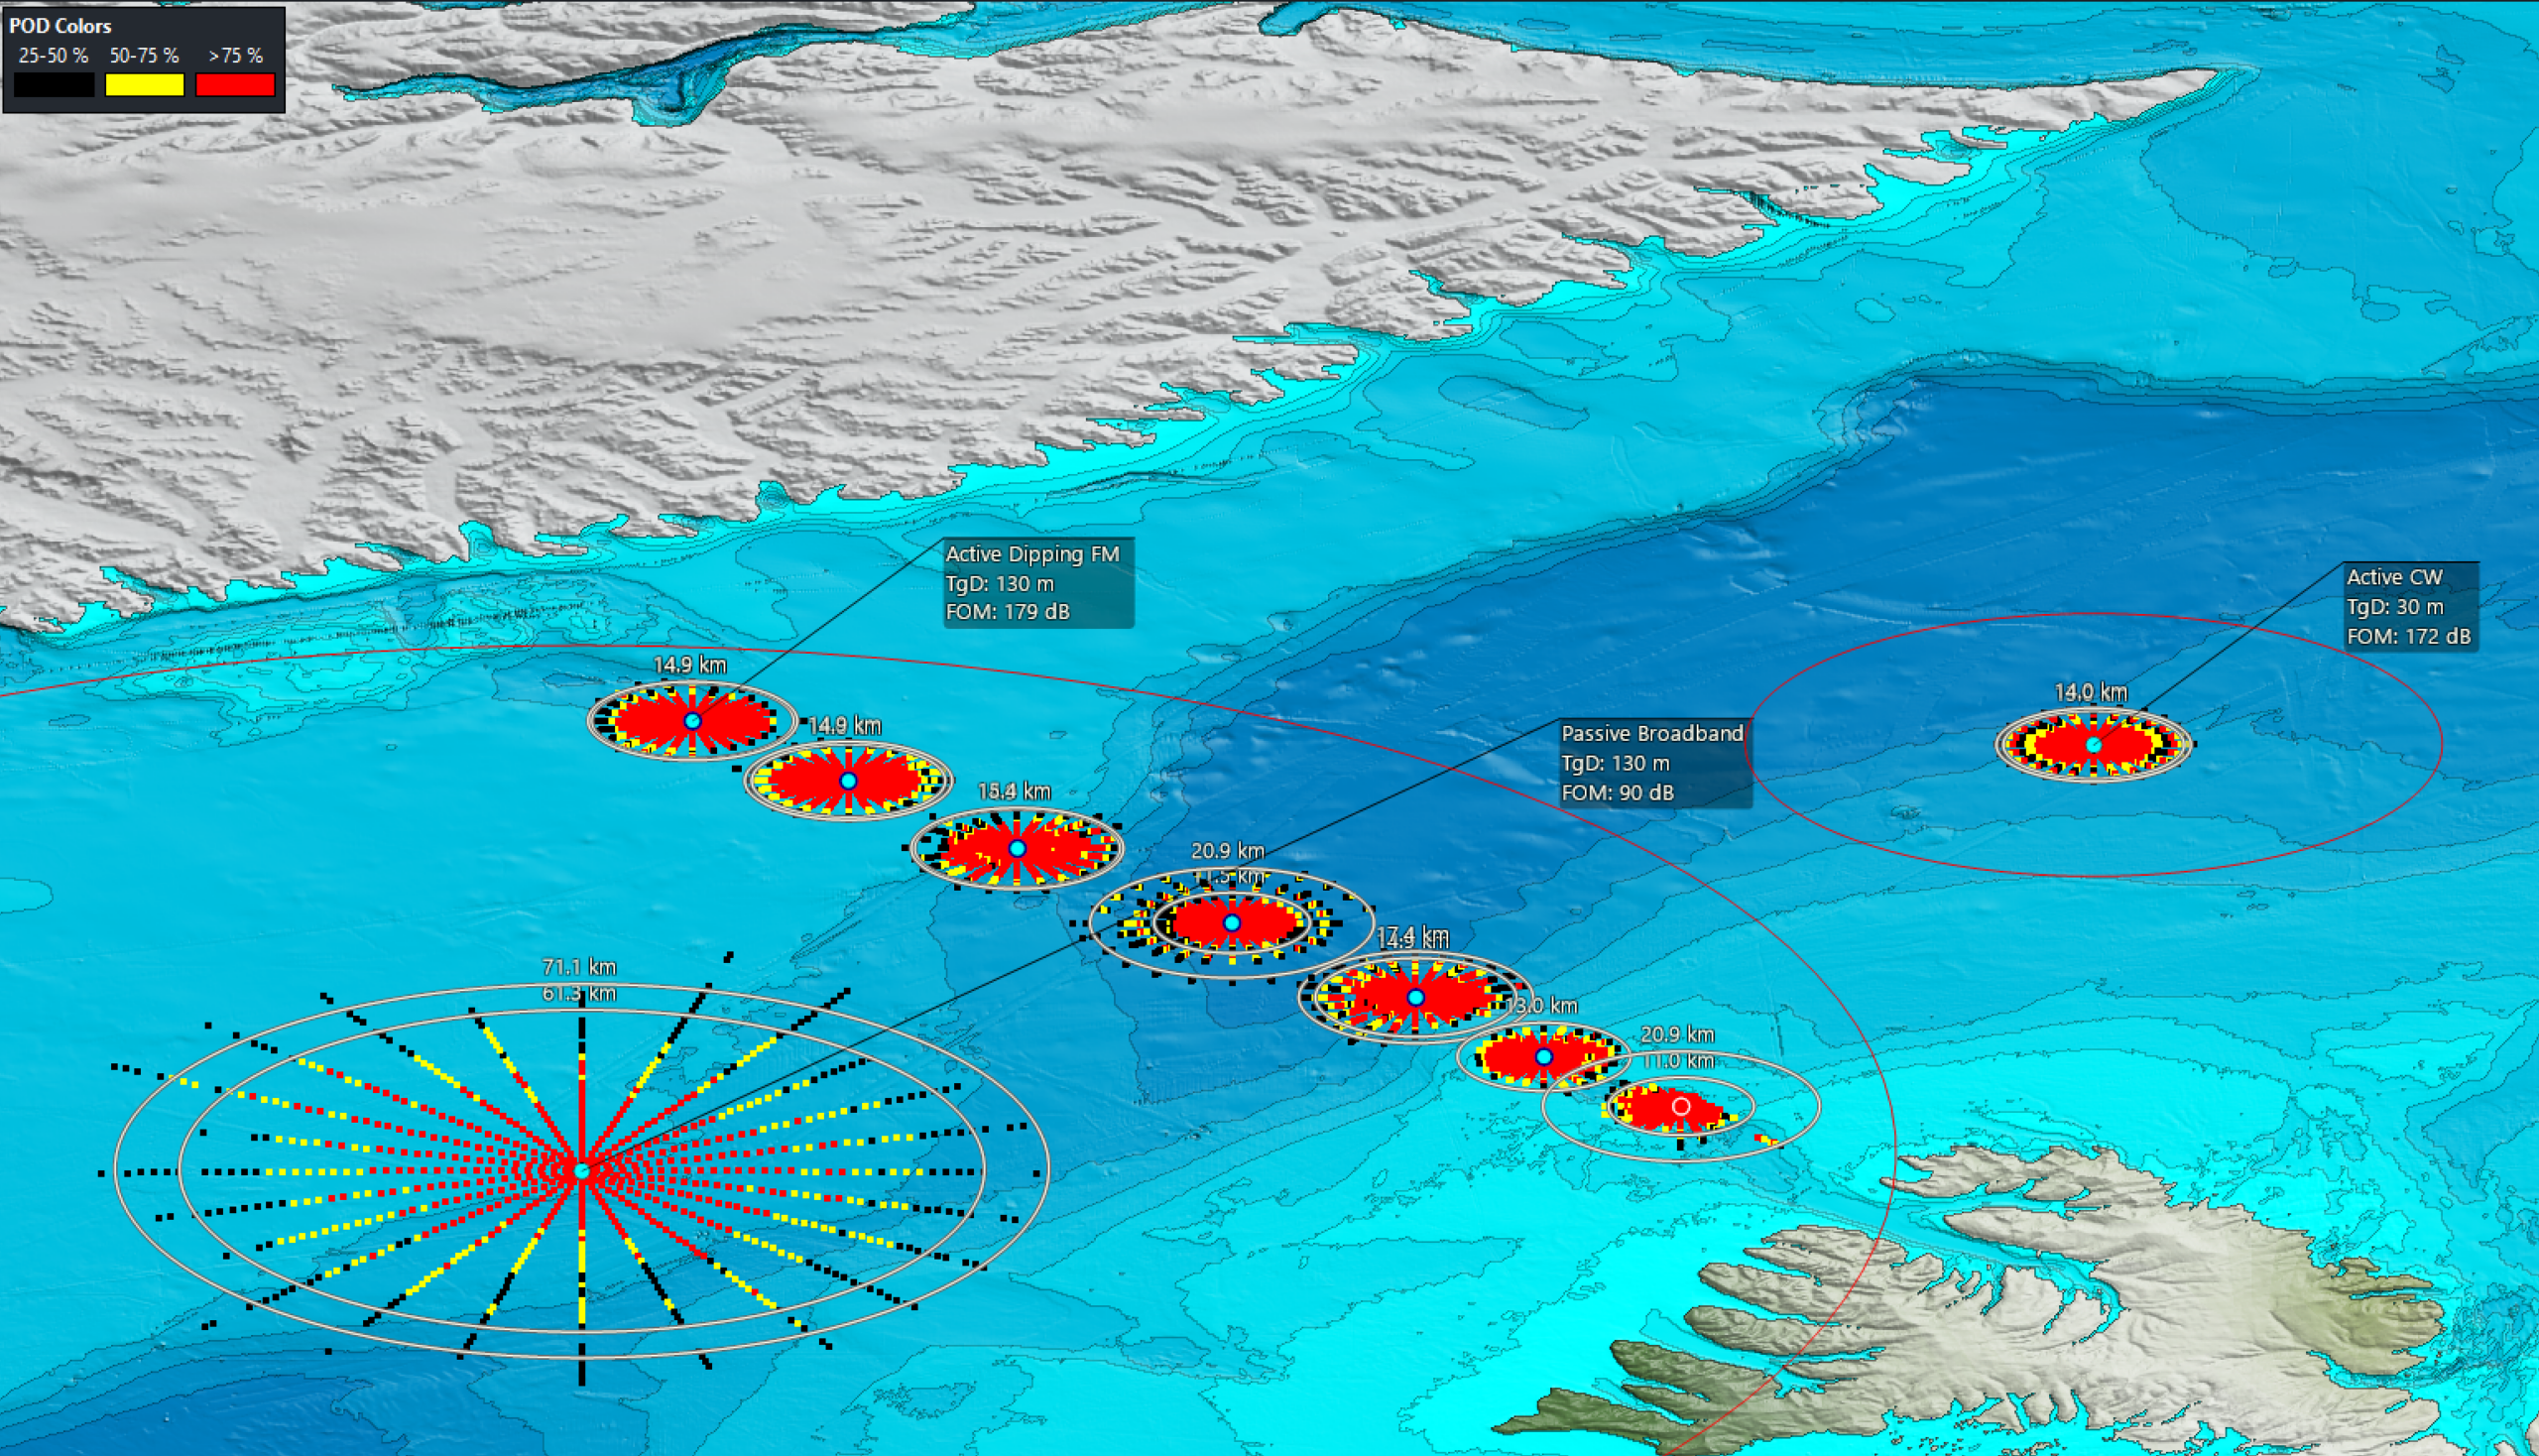Click the '20.9 km' label above the 11.0 km label
The image size is (2539, 1456).
(1677, 1034)
